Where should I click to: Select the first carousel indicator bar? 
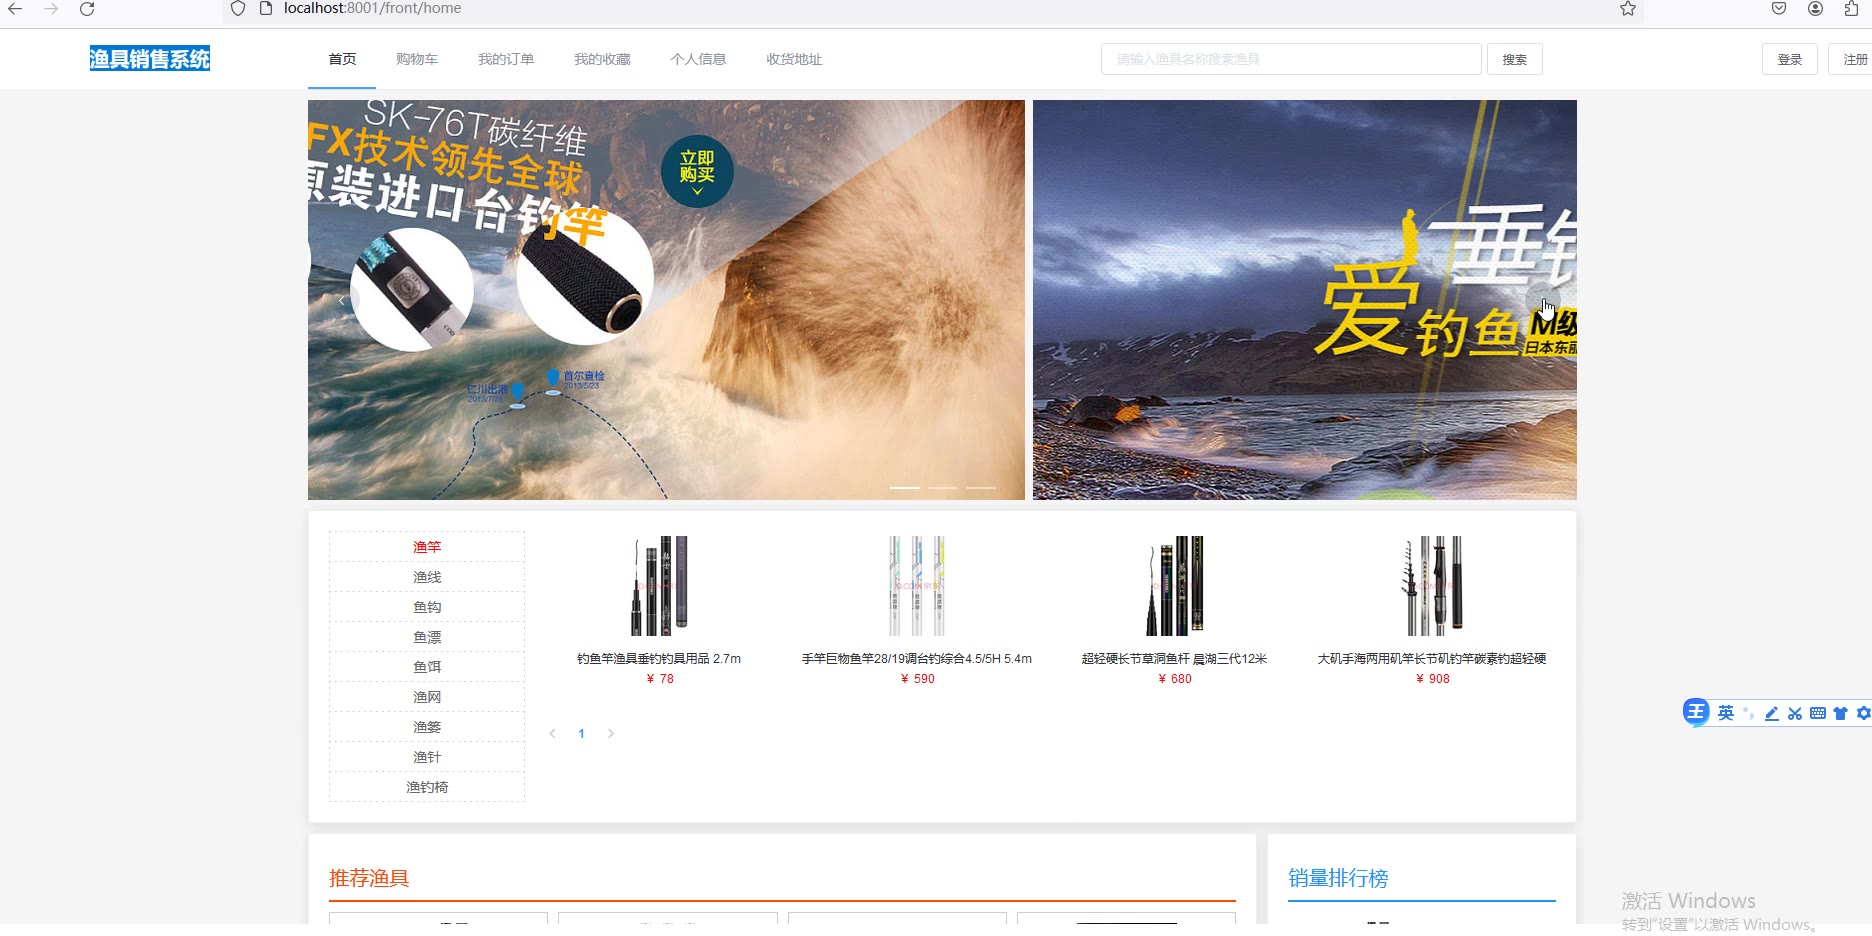click(905, 487)
